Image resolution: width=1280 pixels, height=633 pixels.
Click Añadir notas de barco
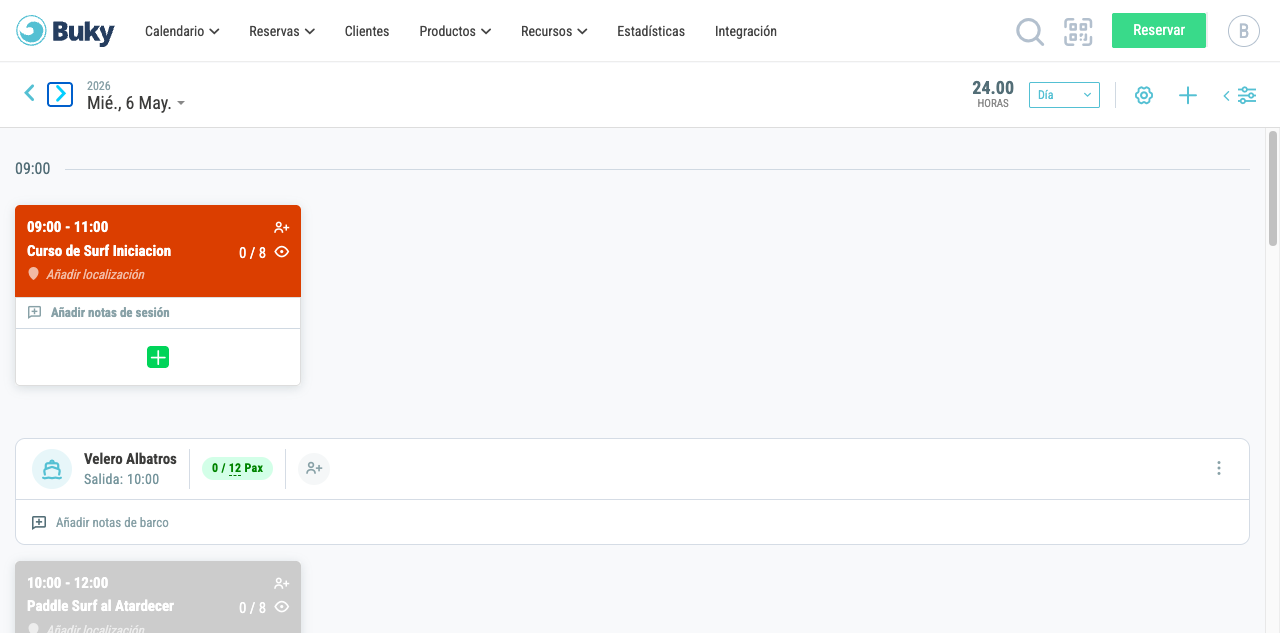coord(112,522)
